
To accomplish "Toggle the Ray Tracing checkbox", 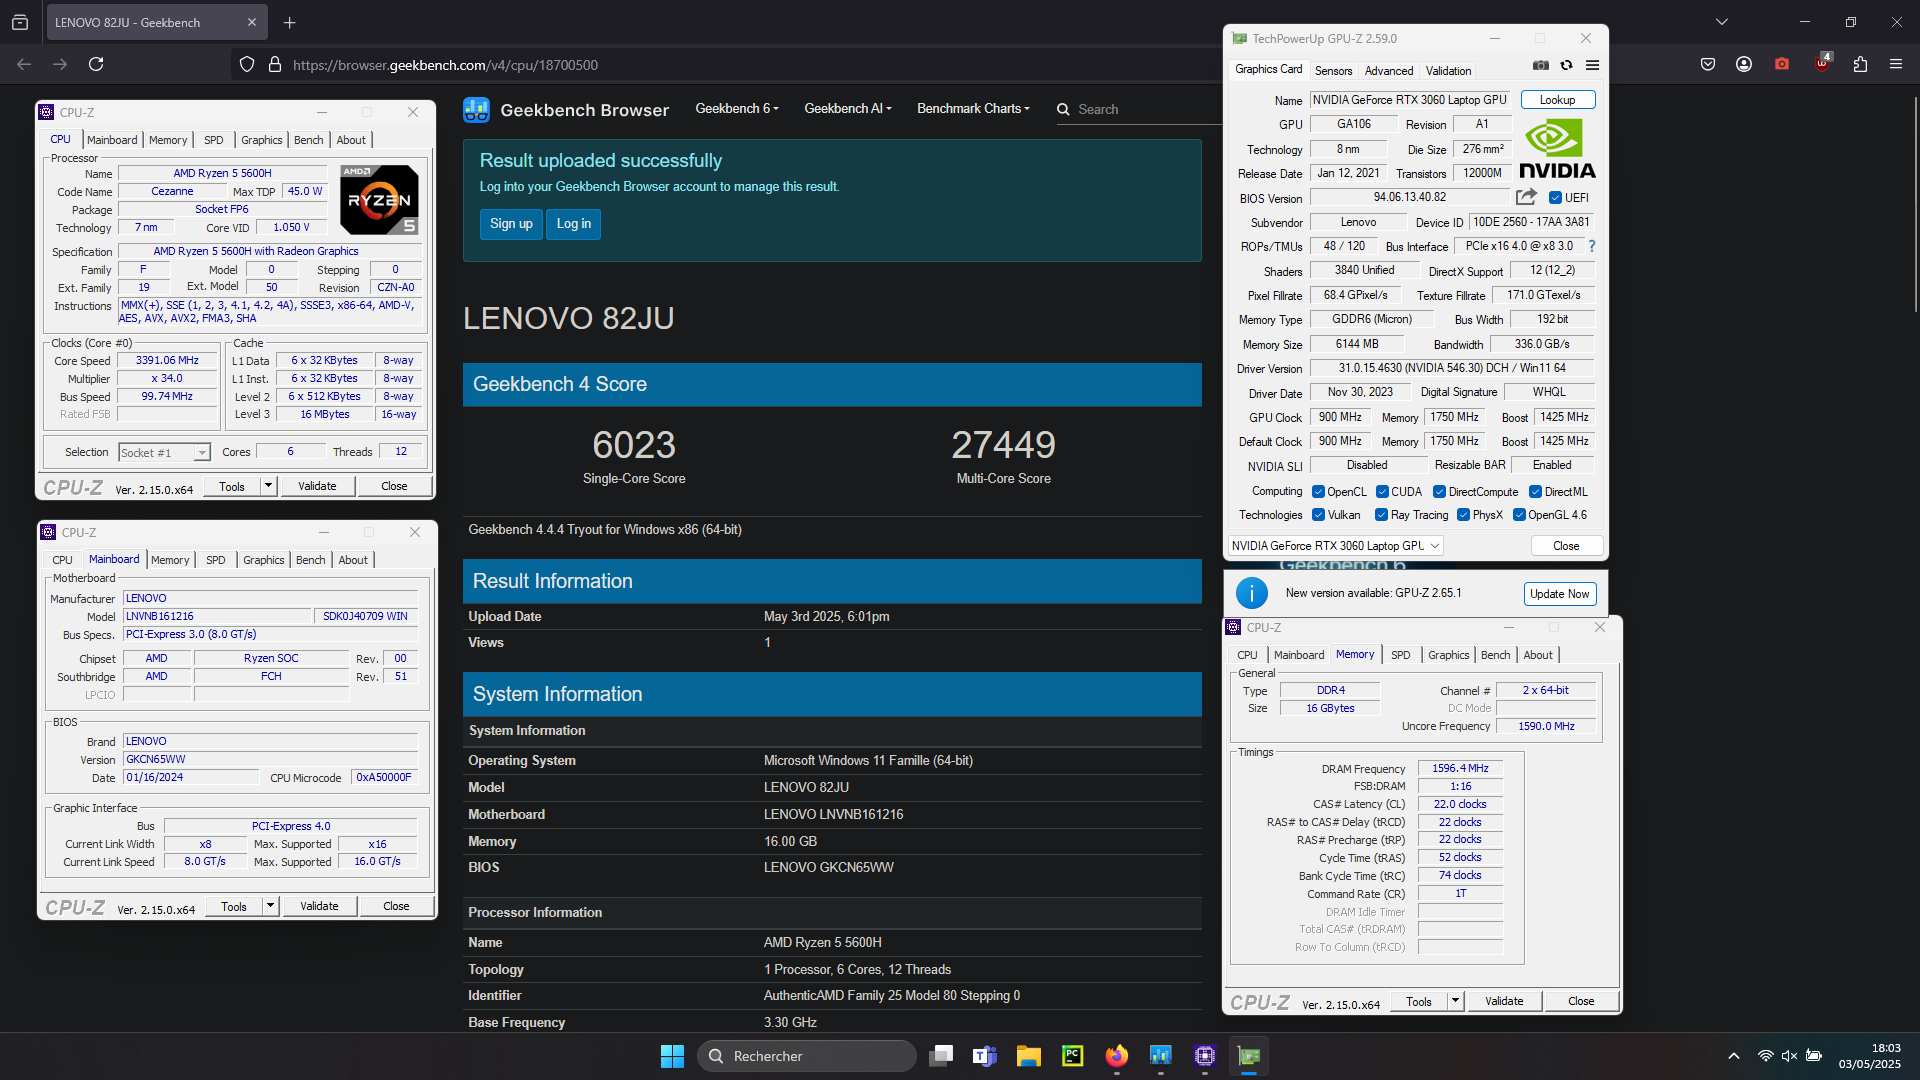I will 1382,515.
